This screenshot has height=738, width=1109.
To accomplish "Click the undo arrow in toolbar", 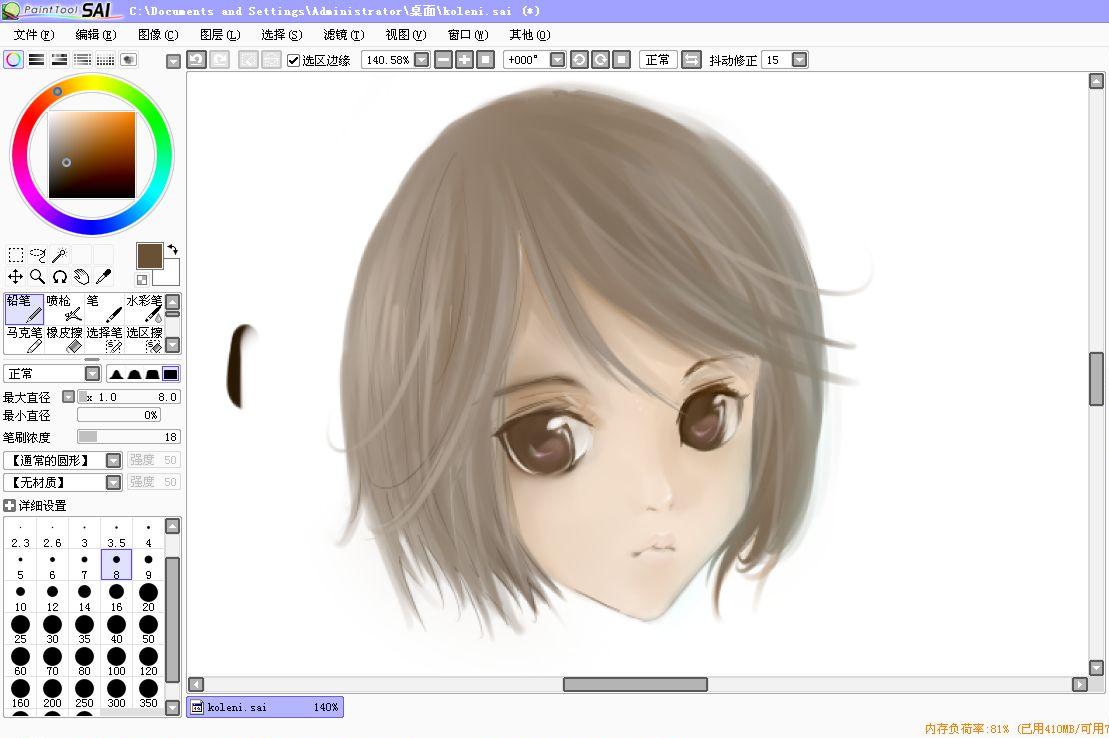I will pos(197,60).
